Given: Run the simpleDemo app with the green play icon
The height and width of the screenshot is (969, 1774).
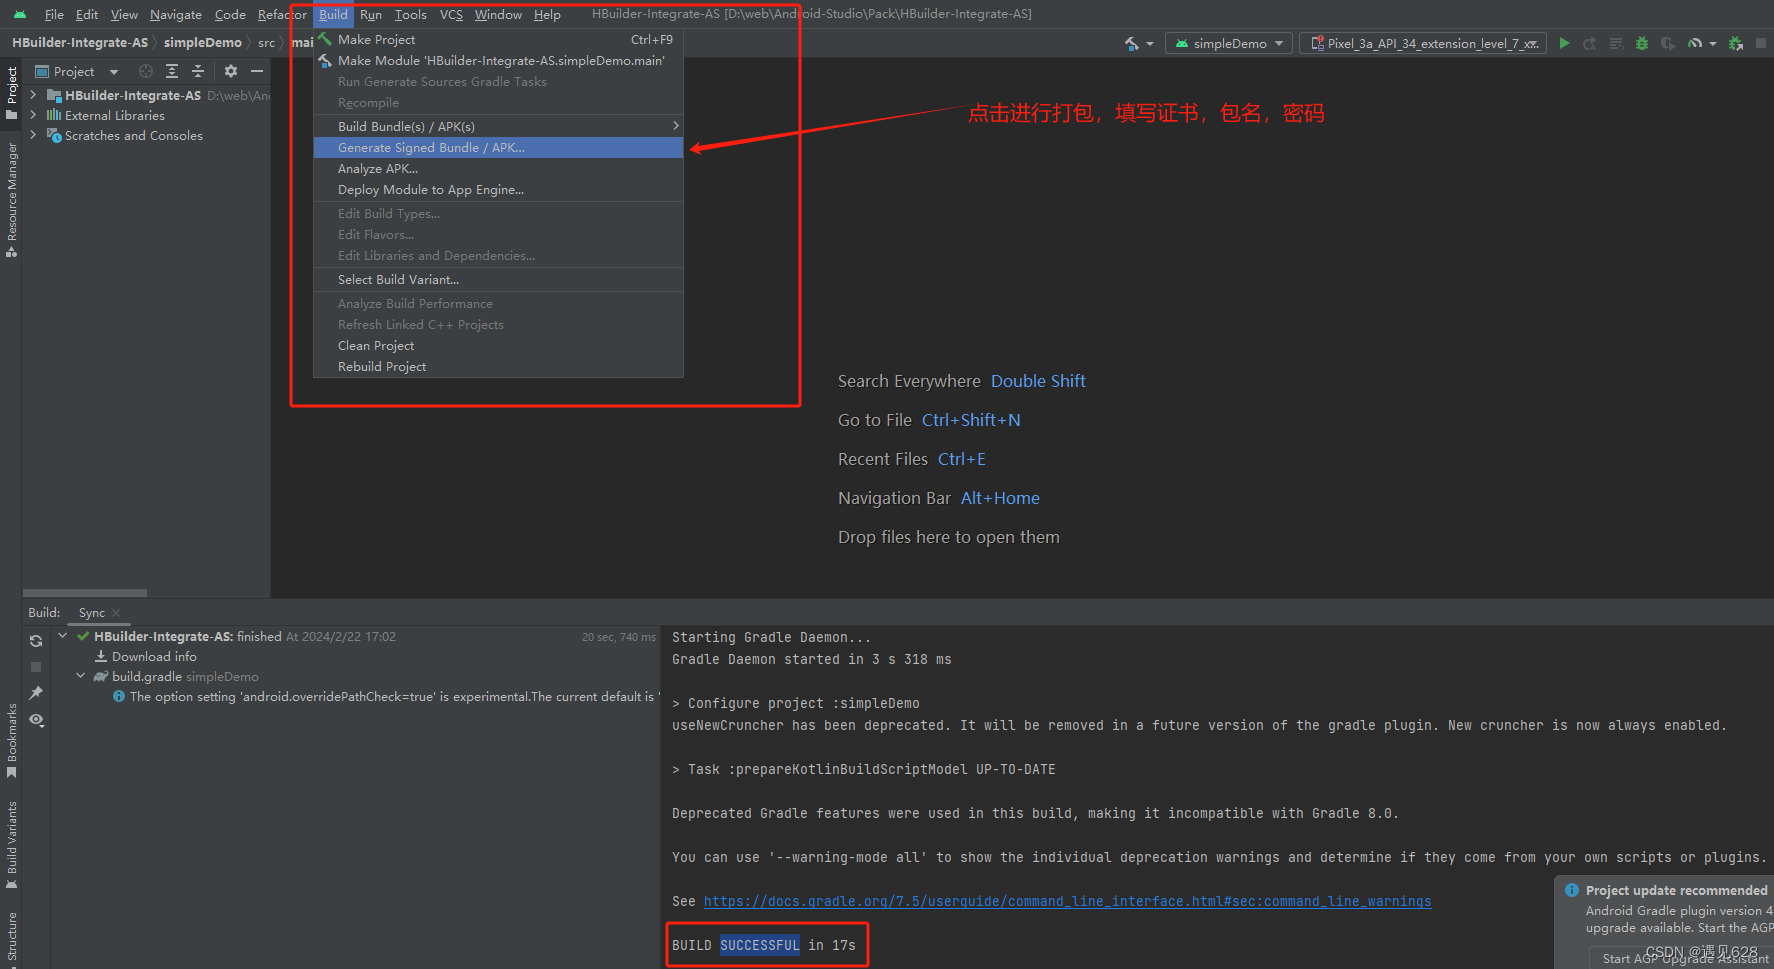Looking at the screenshot, I should coord(1564,43).
